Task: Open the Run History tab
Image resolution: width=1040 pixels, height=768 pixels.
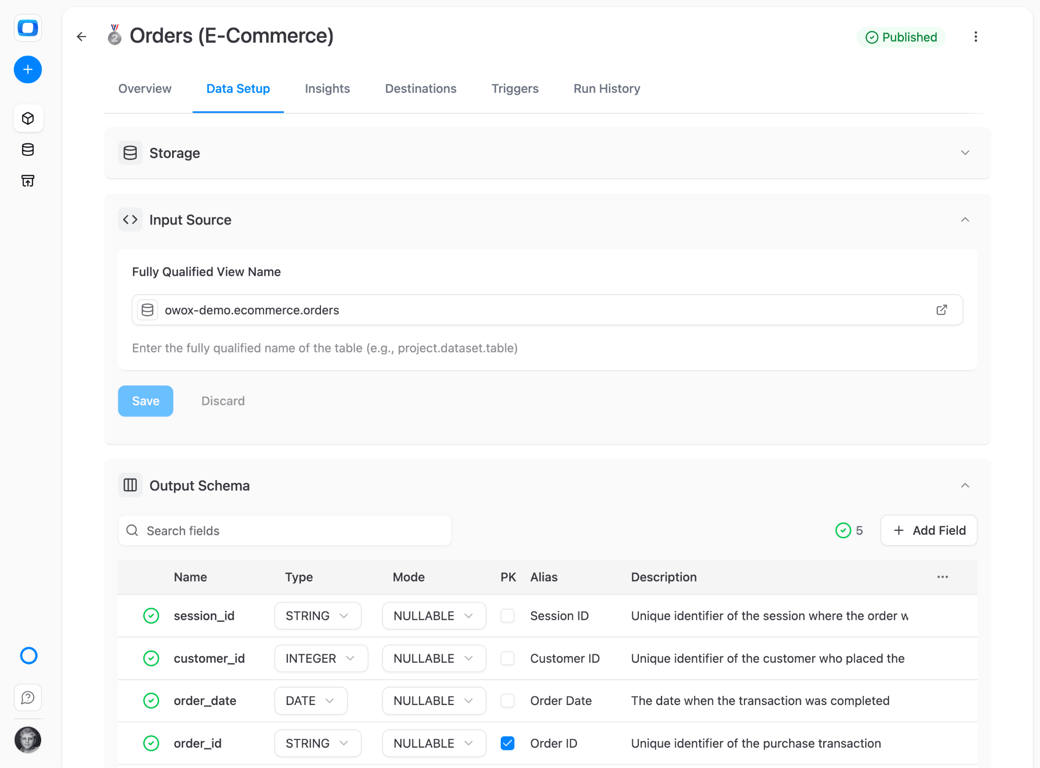Action: pyautogui.click(x=607, y=89)
